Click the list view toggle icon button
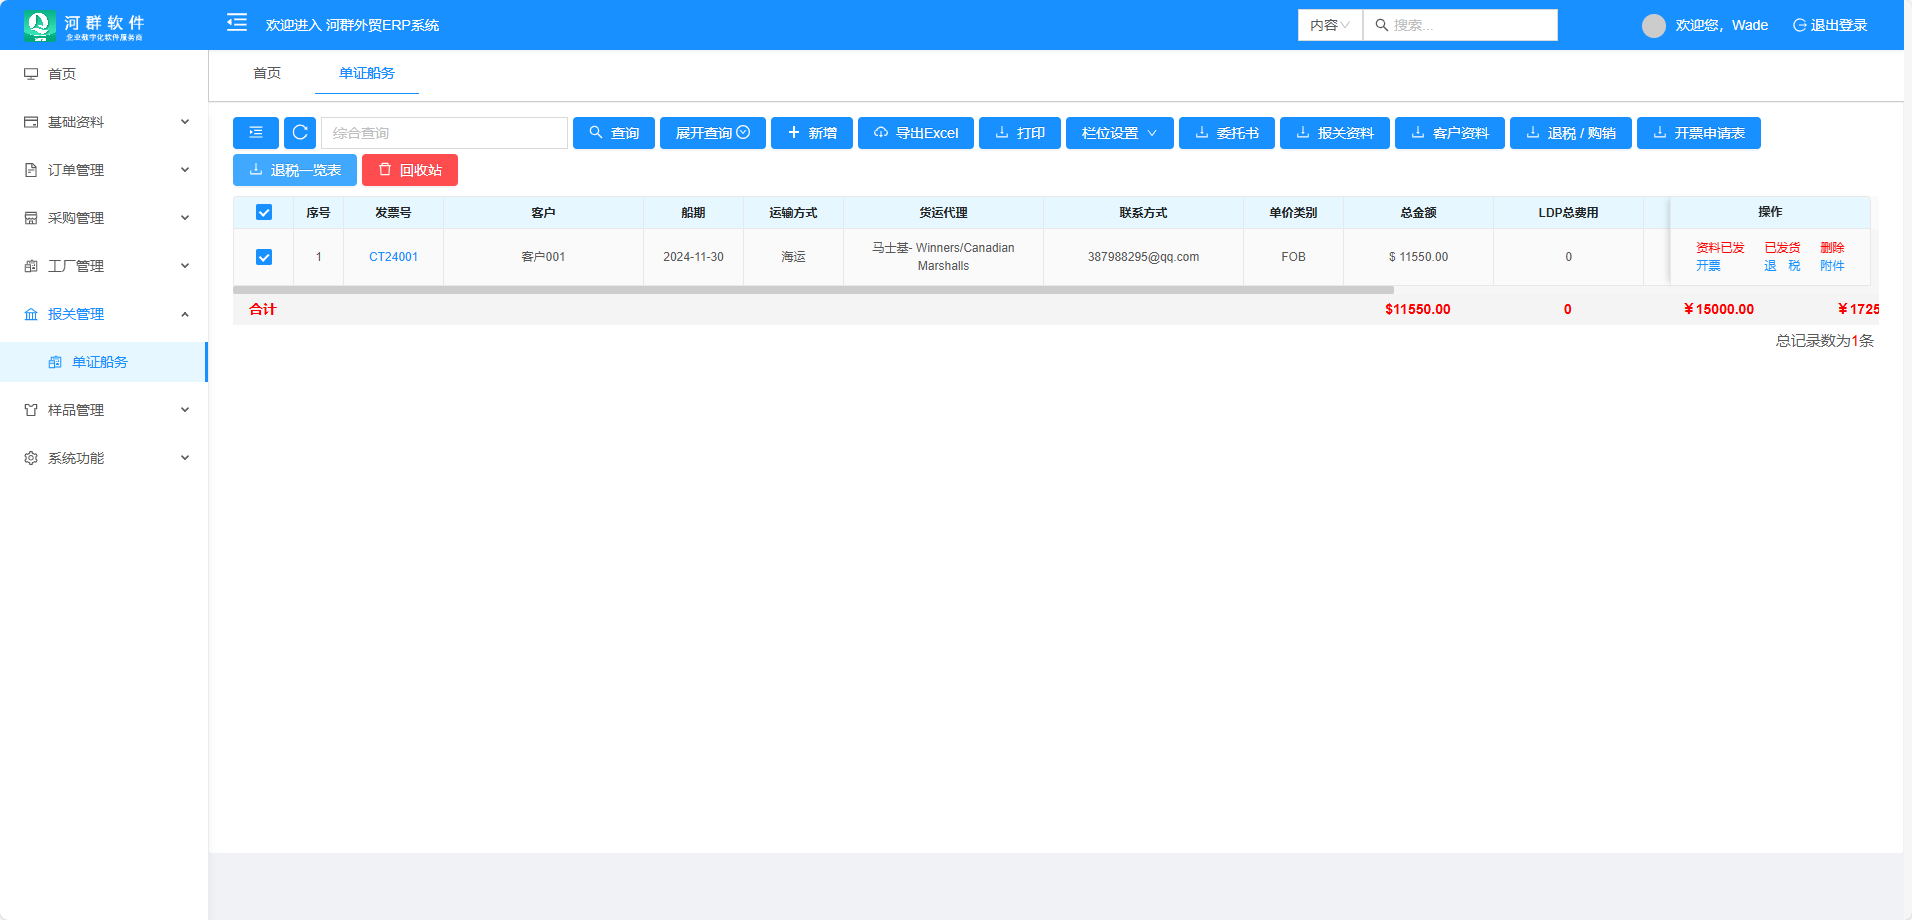Viewport: 1912px width, 920px height. click(x=256, y=133)
